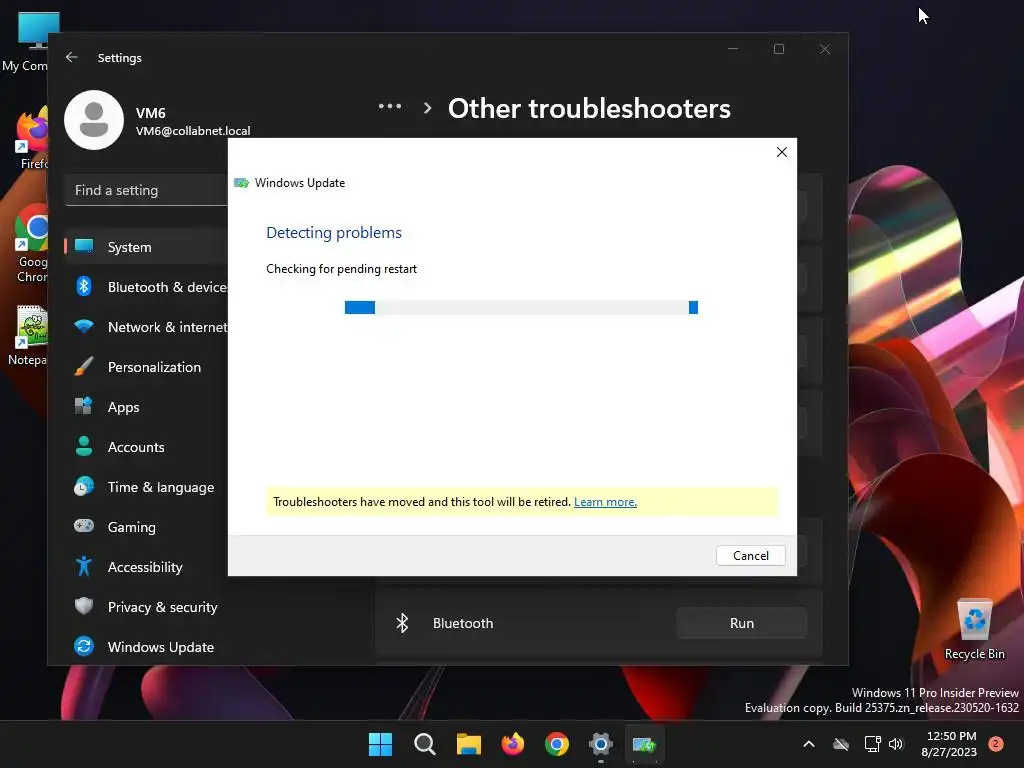
Task: Open the Windows Start menu
Action: click(380, 744)
